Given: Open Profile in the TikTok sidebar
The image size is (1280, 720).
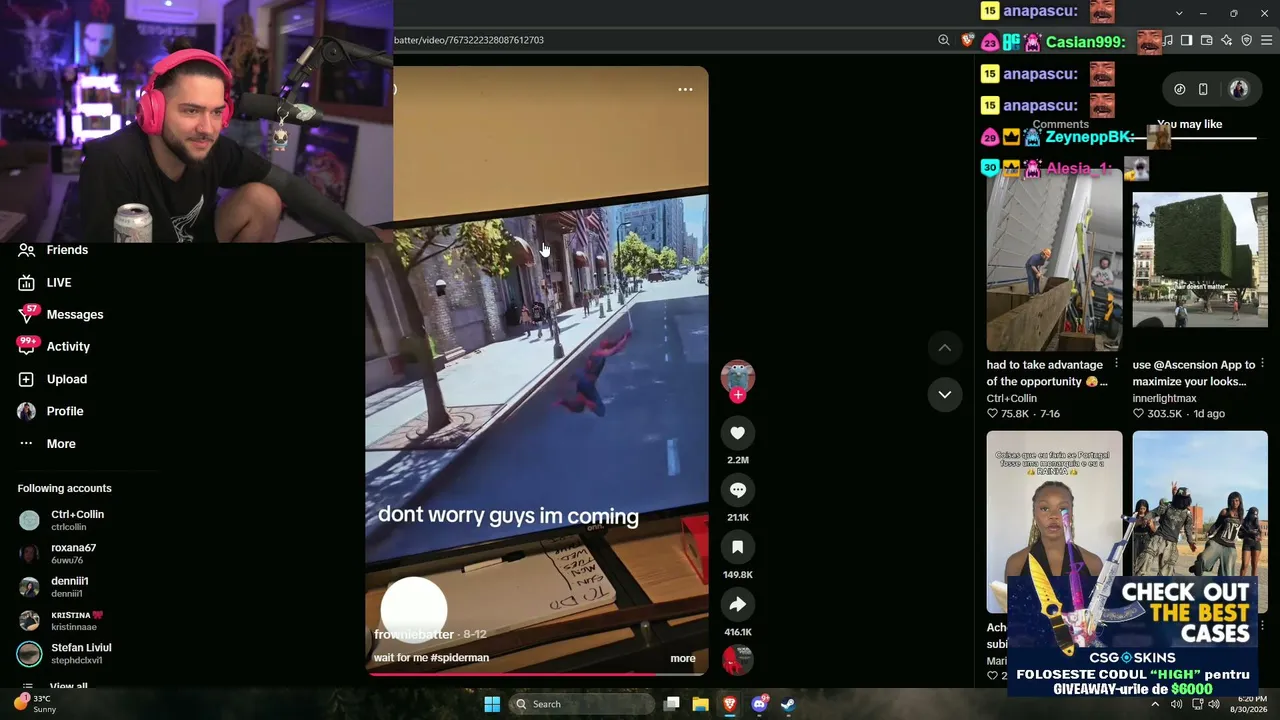Looking at the screenshot, I should tap(52, 411).
